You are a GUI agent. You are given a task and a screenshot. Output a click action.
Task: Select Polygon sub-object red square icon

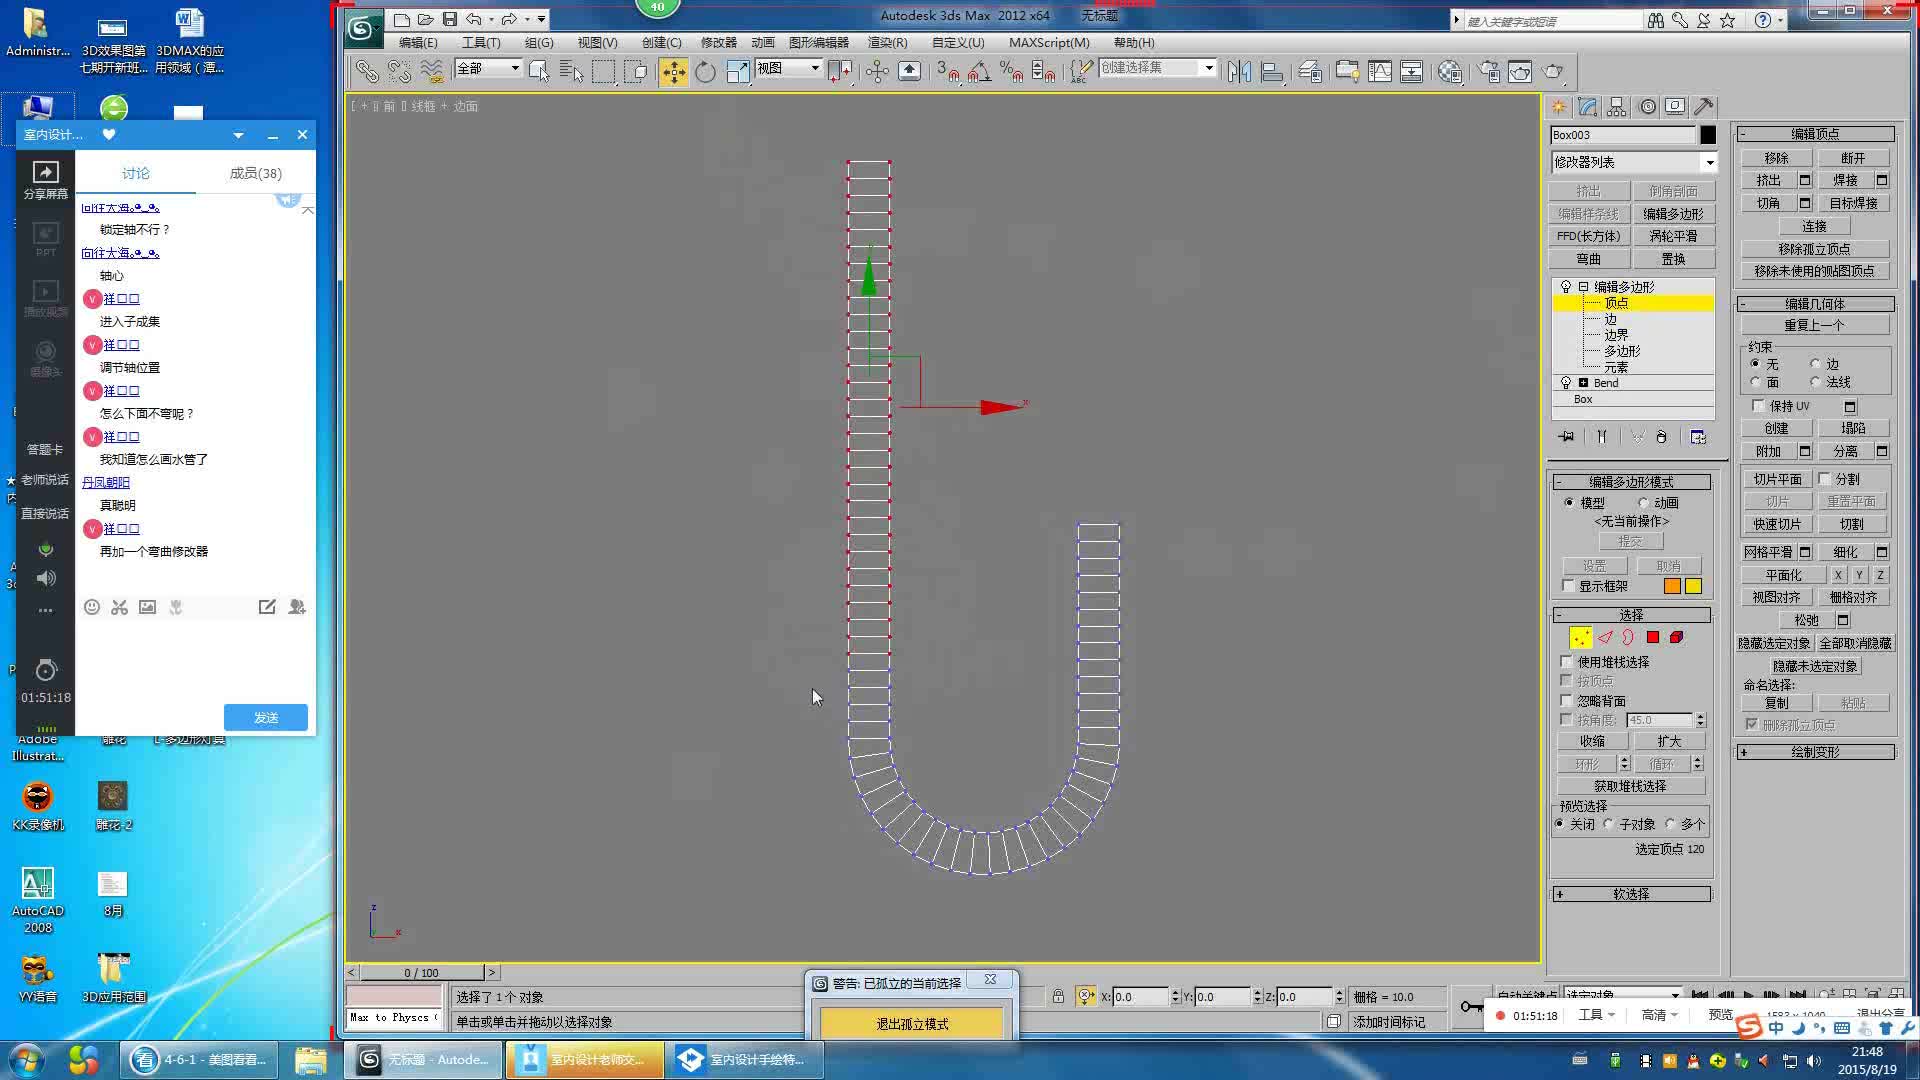coord(1653,637)
